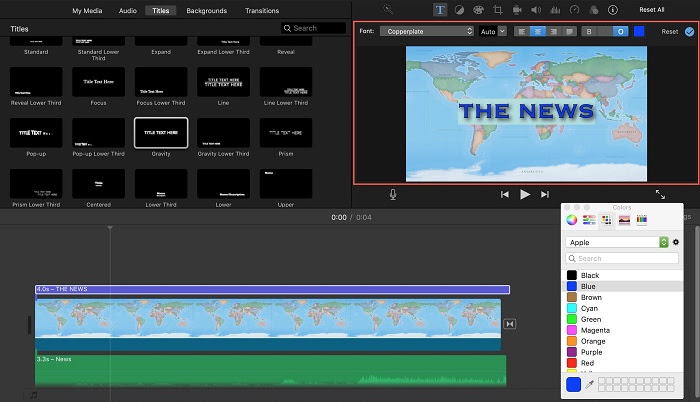This screenshot has width=700, height=402.
Task: Select the pencils color picker mode
Action: (642, 219)
